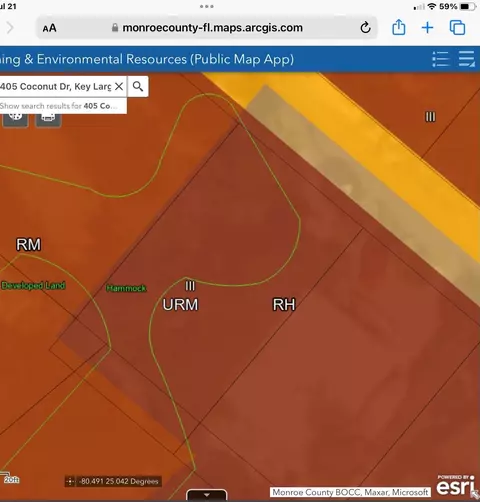Tap the Safari reload page icon
The height and width of the screenshot is (502, 480).
365,28
